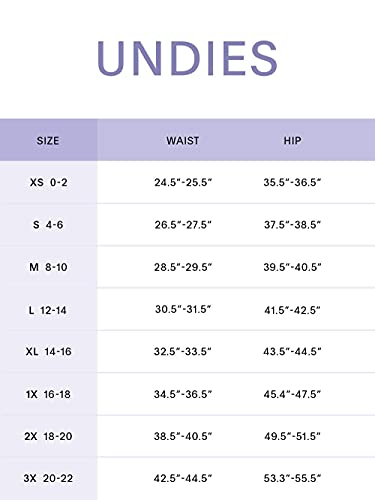Click hip value 35.5"-36.5"

(292, 182)
